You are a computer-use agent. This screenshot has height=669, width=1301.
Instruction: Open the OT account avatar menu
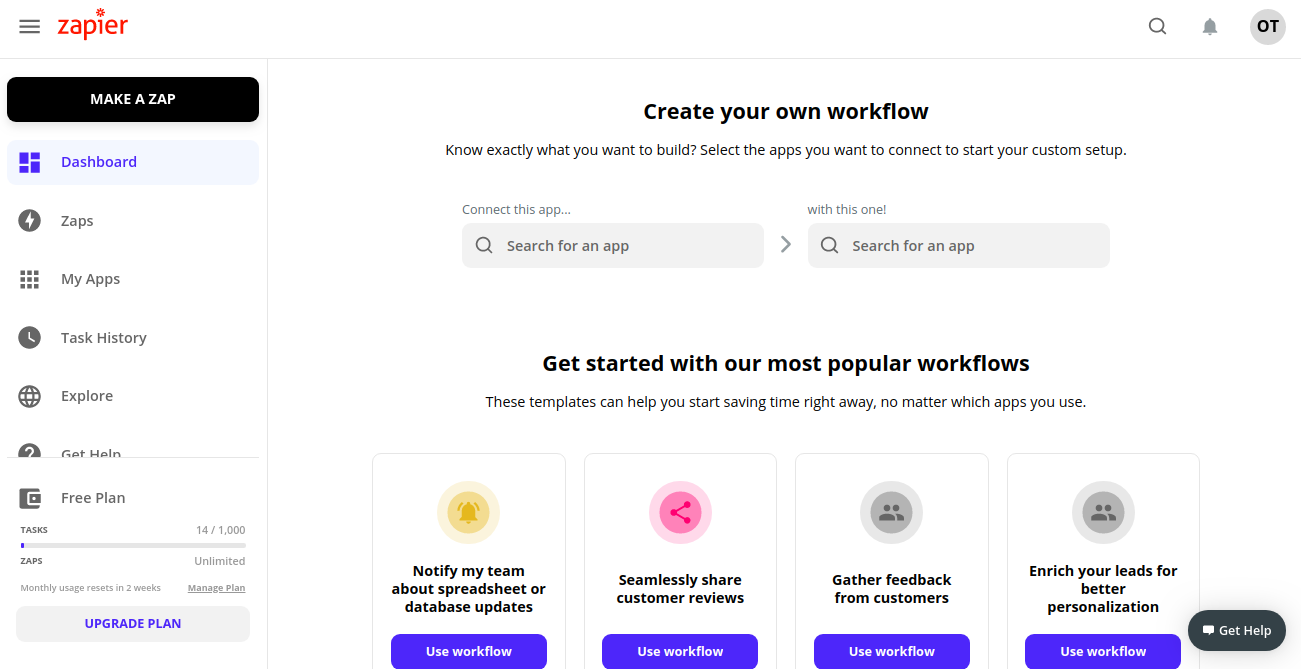pos(1267,27)
